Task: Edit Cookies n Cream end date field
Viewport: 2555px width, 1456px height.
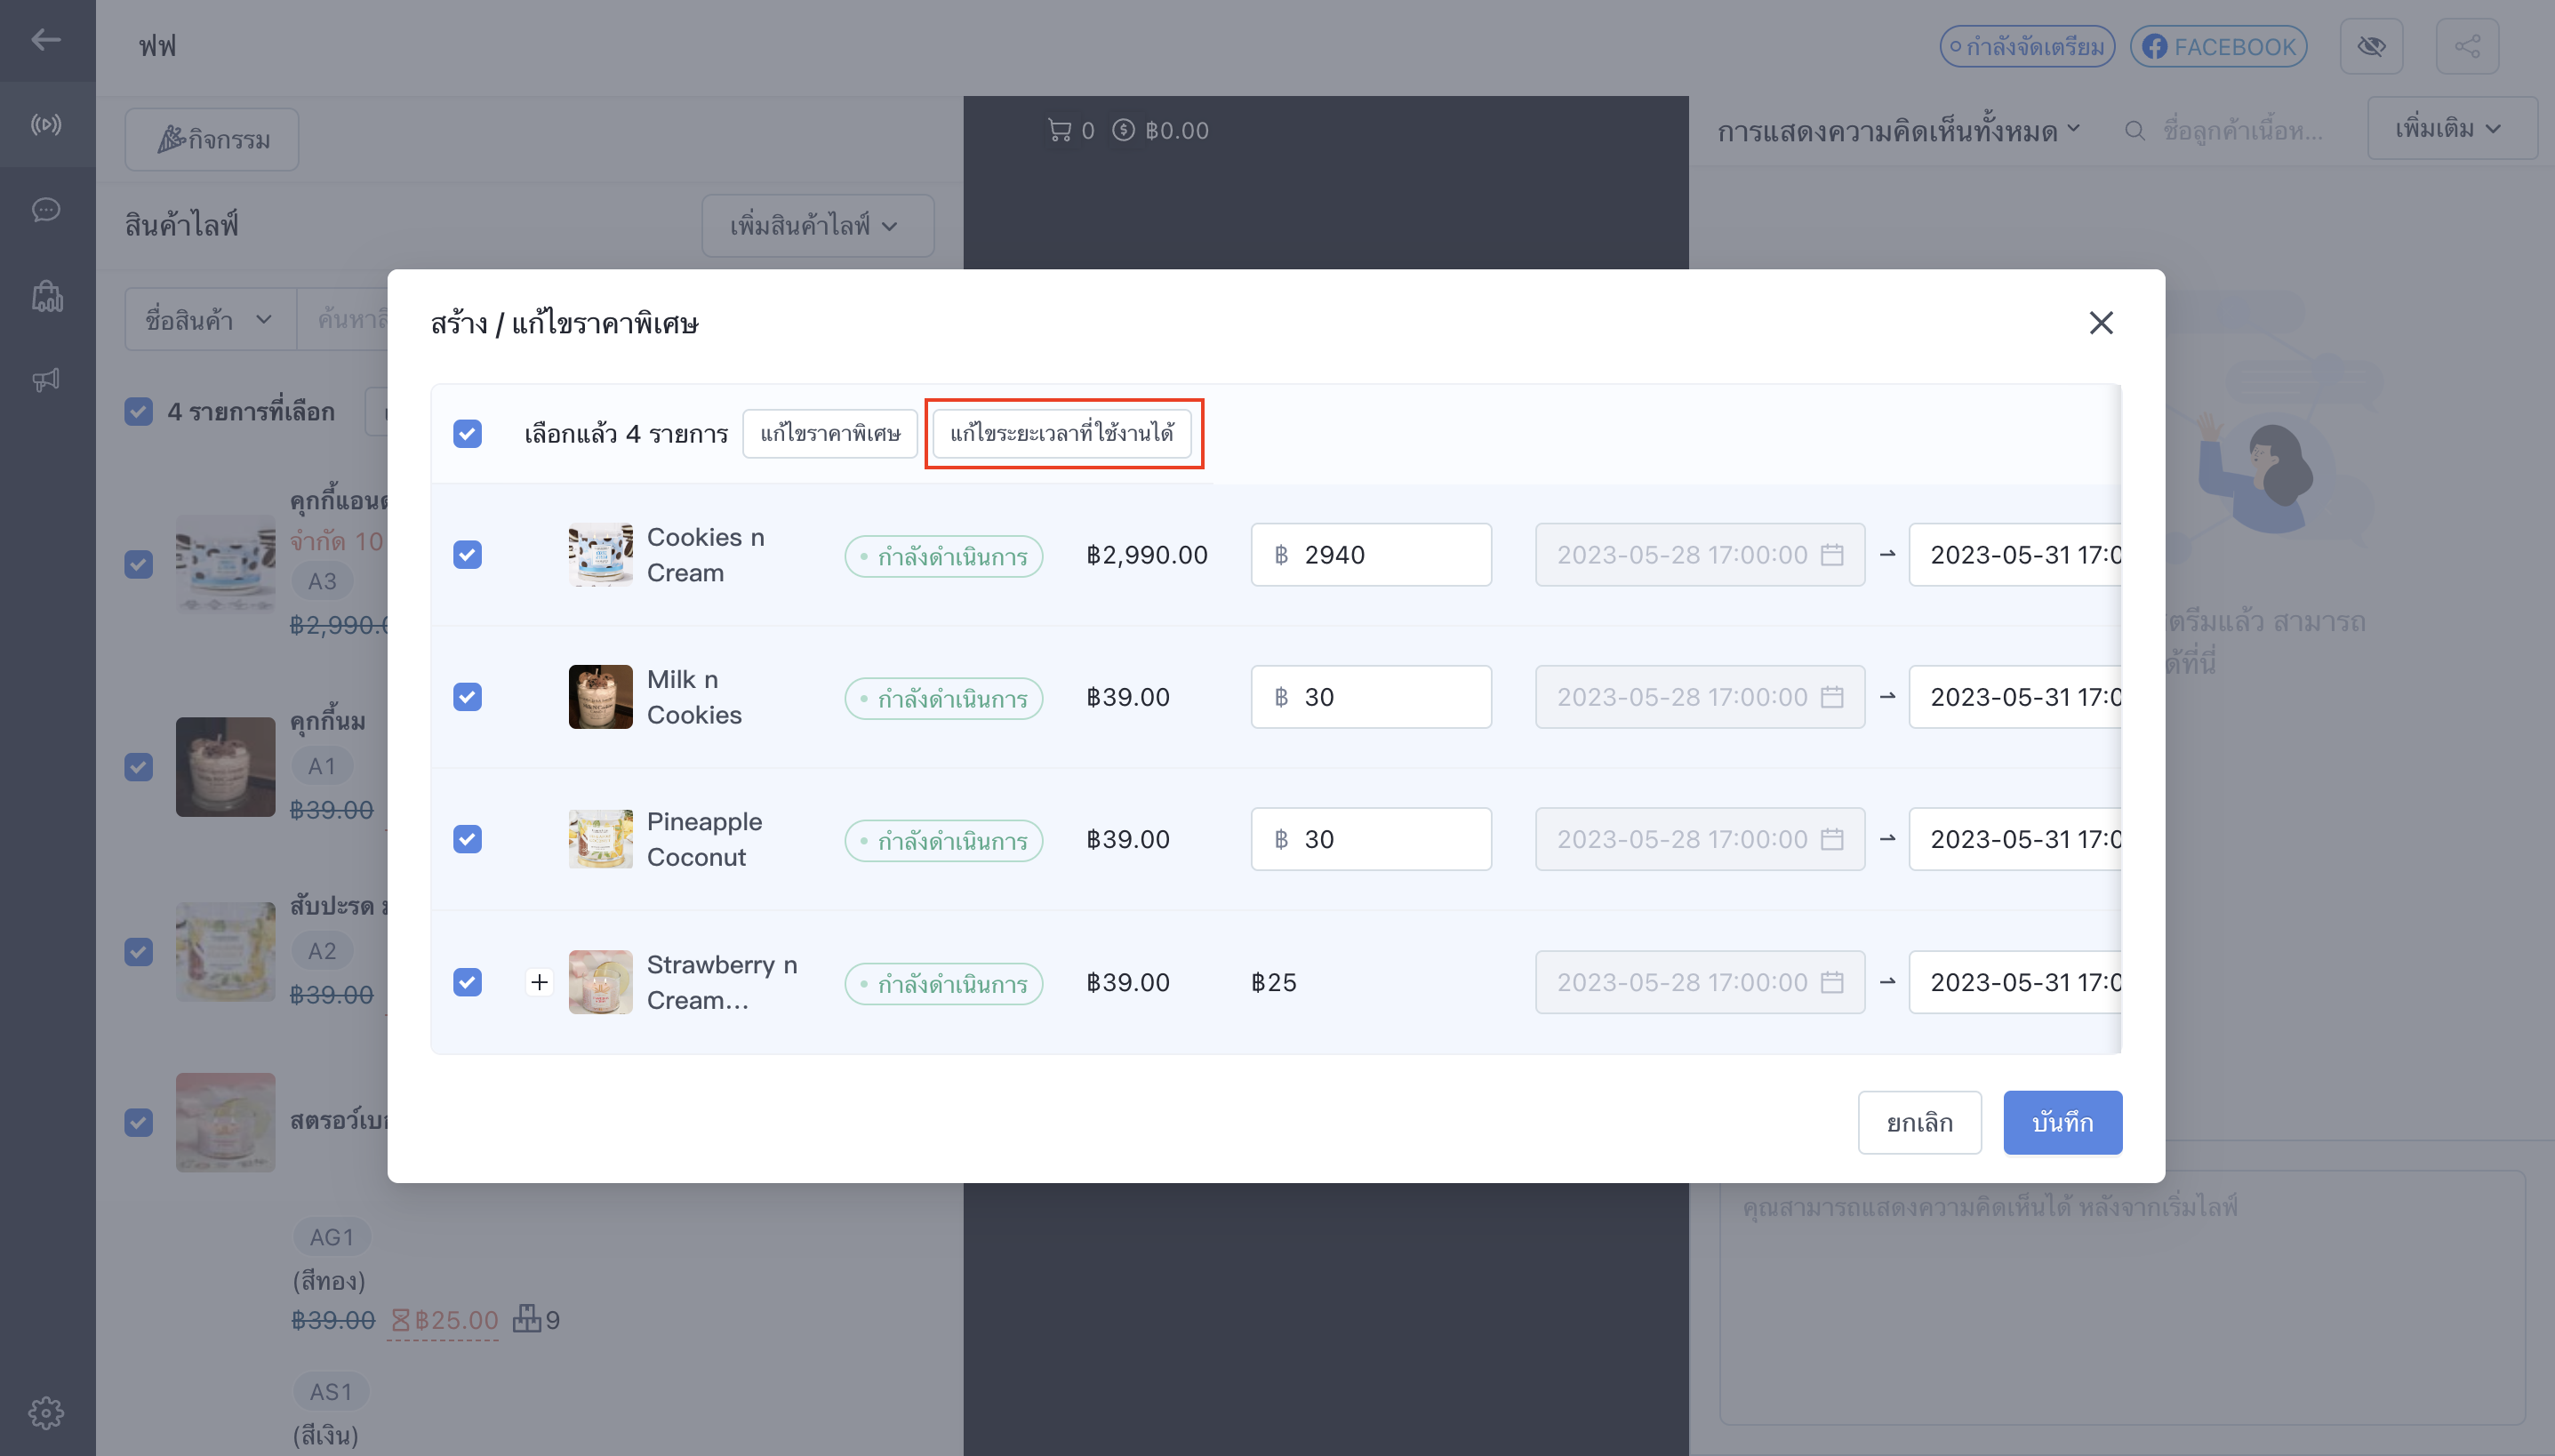Action: pyautogui.click(x=2014, y=555)
